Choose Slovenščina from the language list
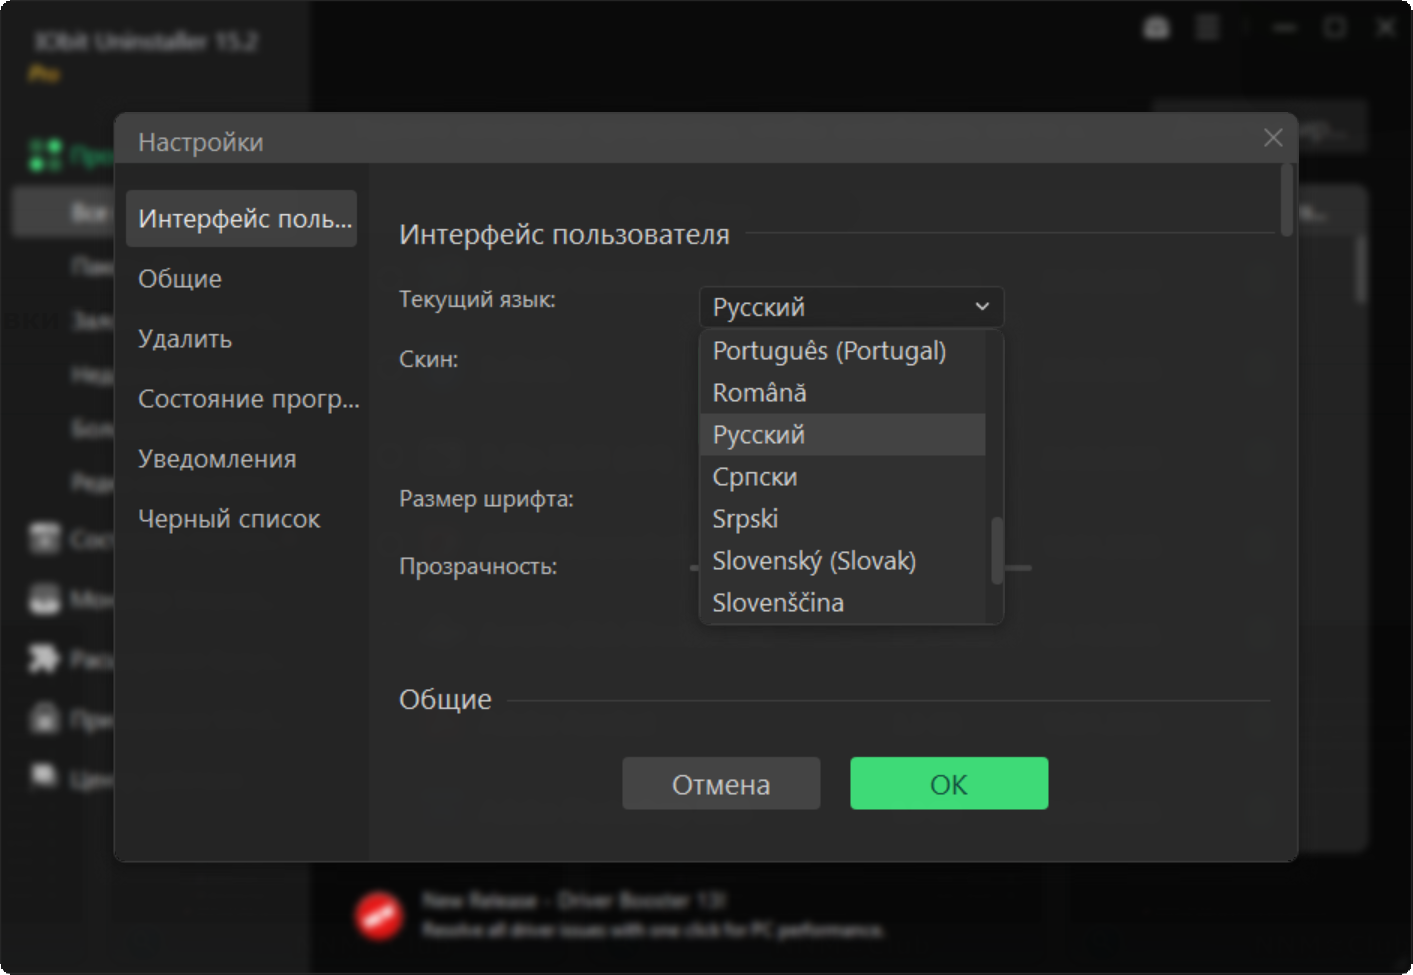This screenshot has height=975, width=1413. [x=778, y=603]
